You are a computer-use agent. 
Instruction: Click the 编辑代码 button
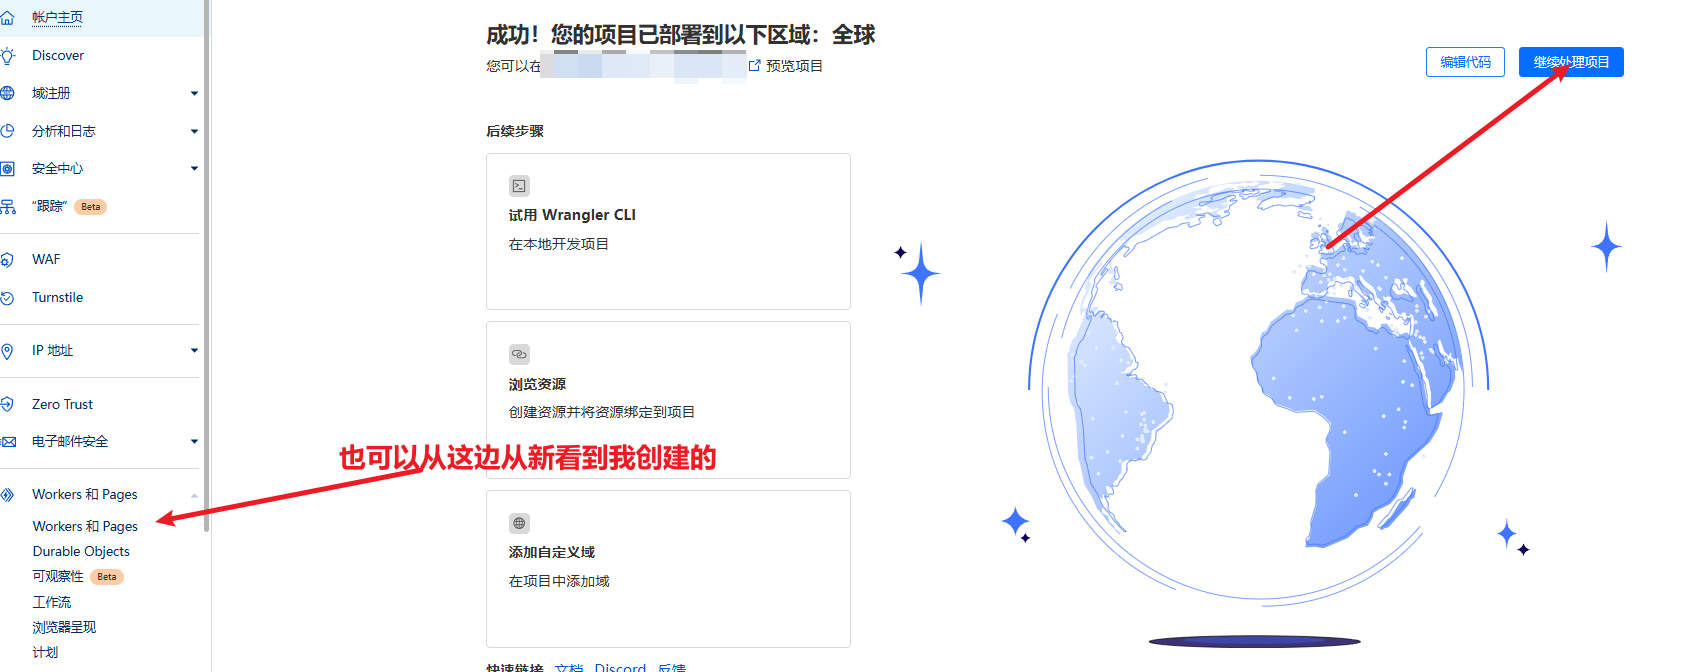click(1465, 62)
